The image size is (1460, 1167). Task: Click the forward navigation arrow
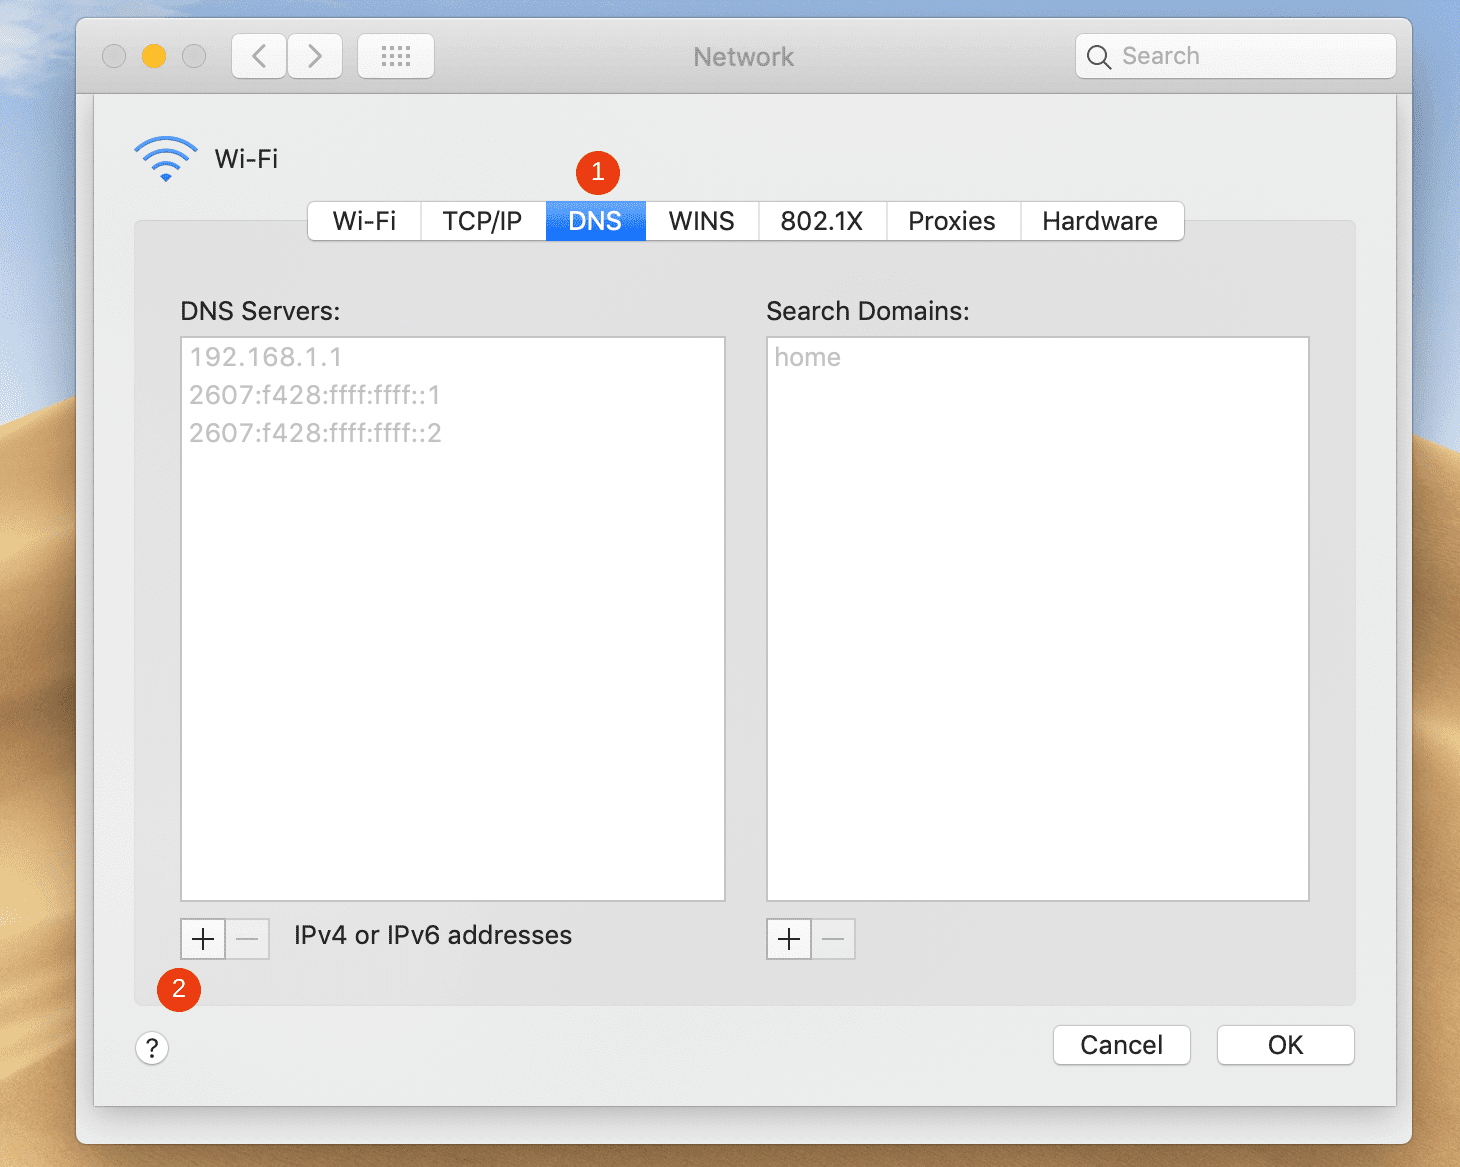[x=314, y=56]
